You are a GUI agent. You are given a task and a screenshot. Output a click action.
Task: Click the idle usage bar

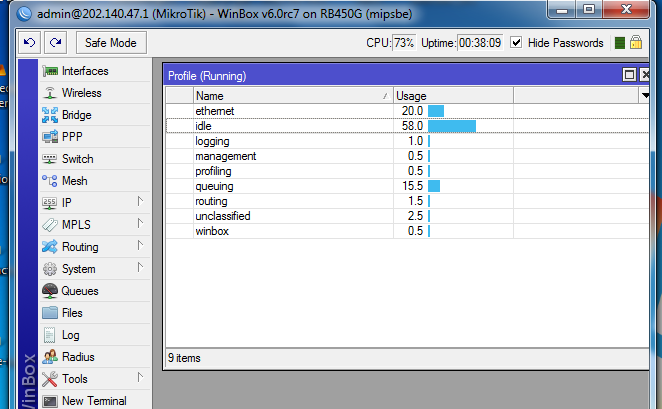click(452, 126)
